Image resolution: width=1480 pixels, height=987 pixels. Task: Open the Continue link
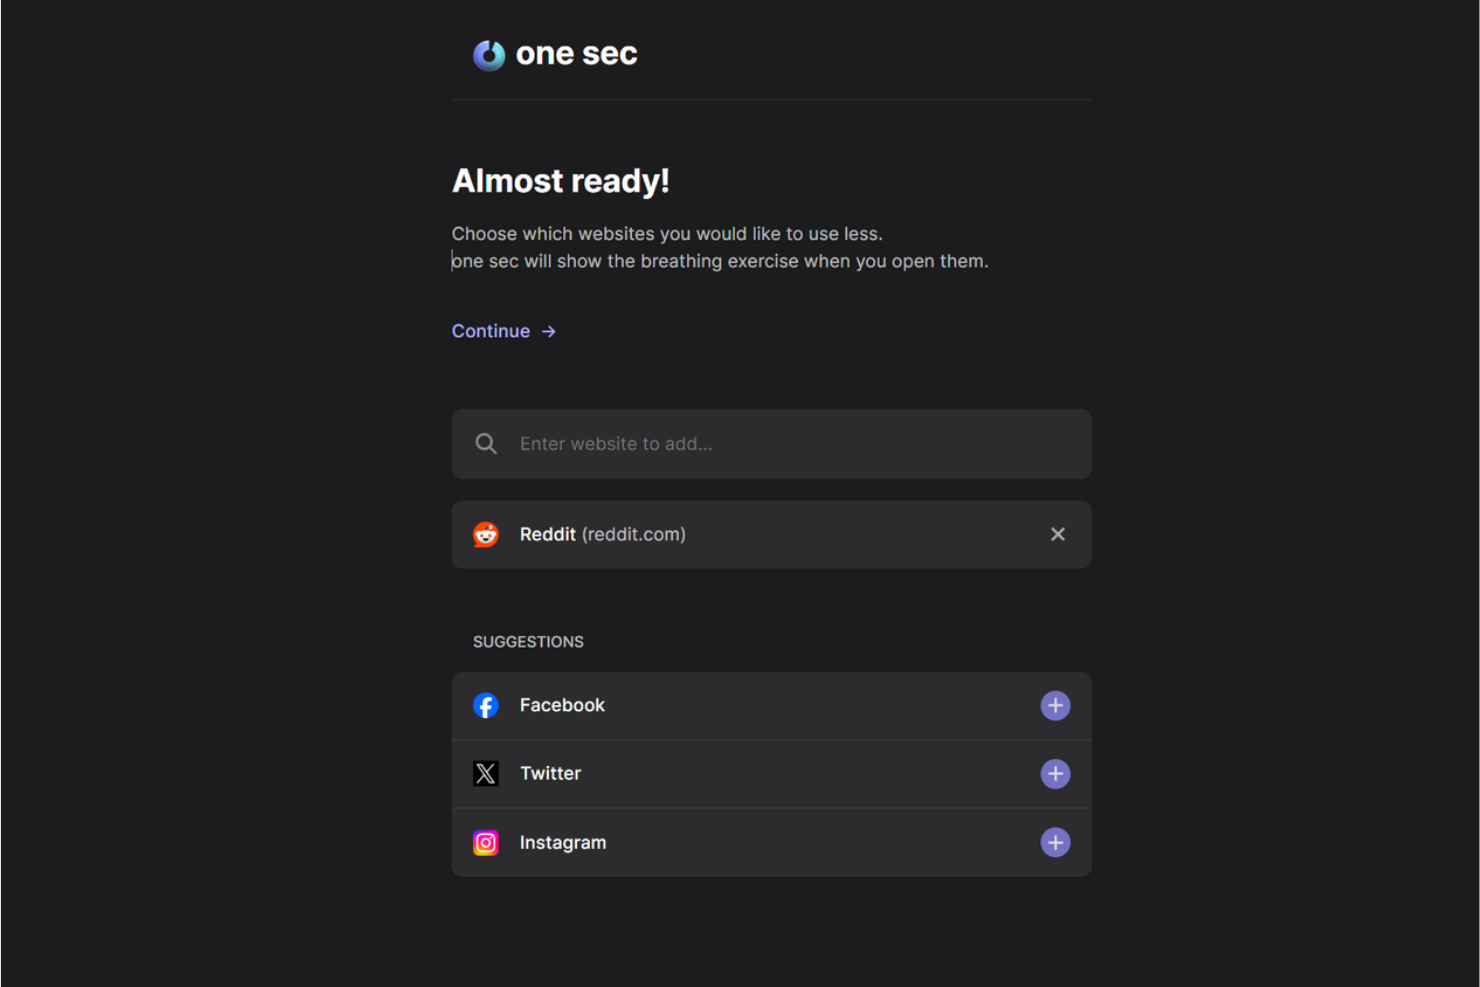pos(491,331)
